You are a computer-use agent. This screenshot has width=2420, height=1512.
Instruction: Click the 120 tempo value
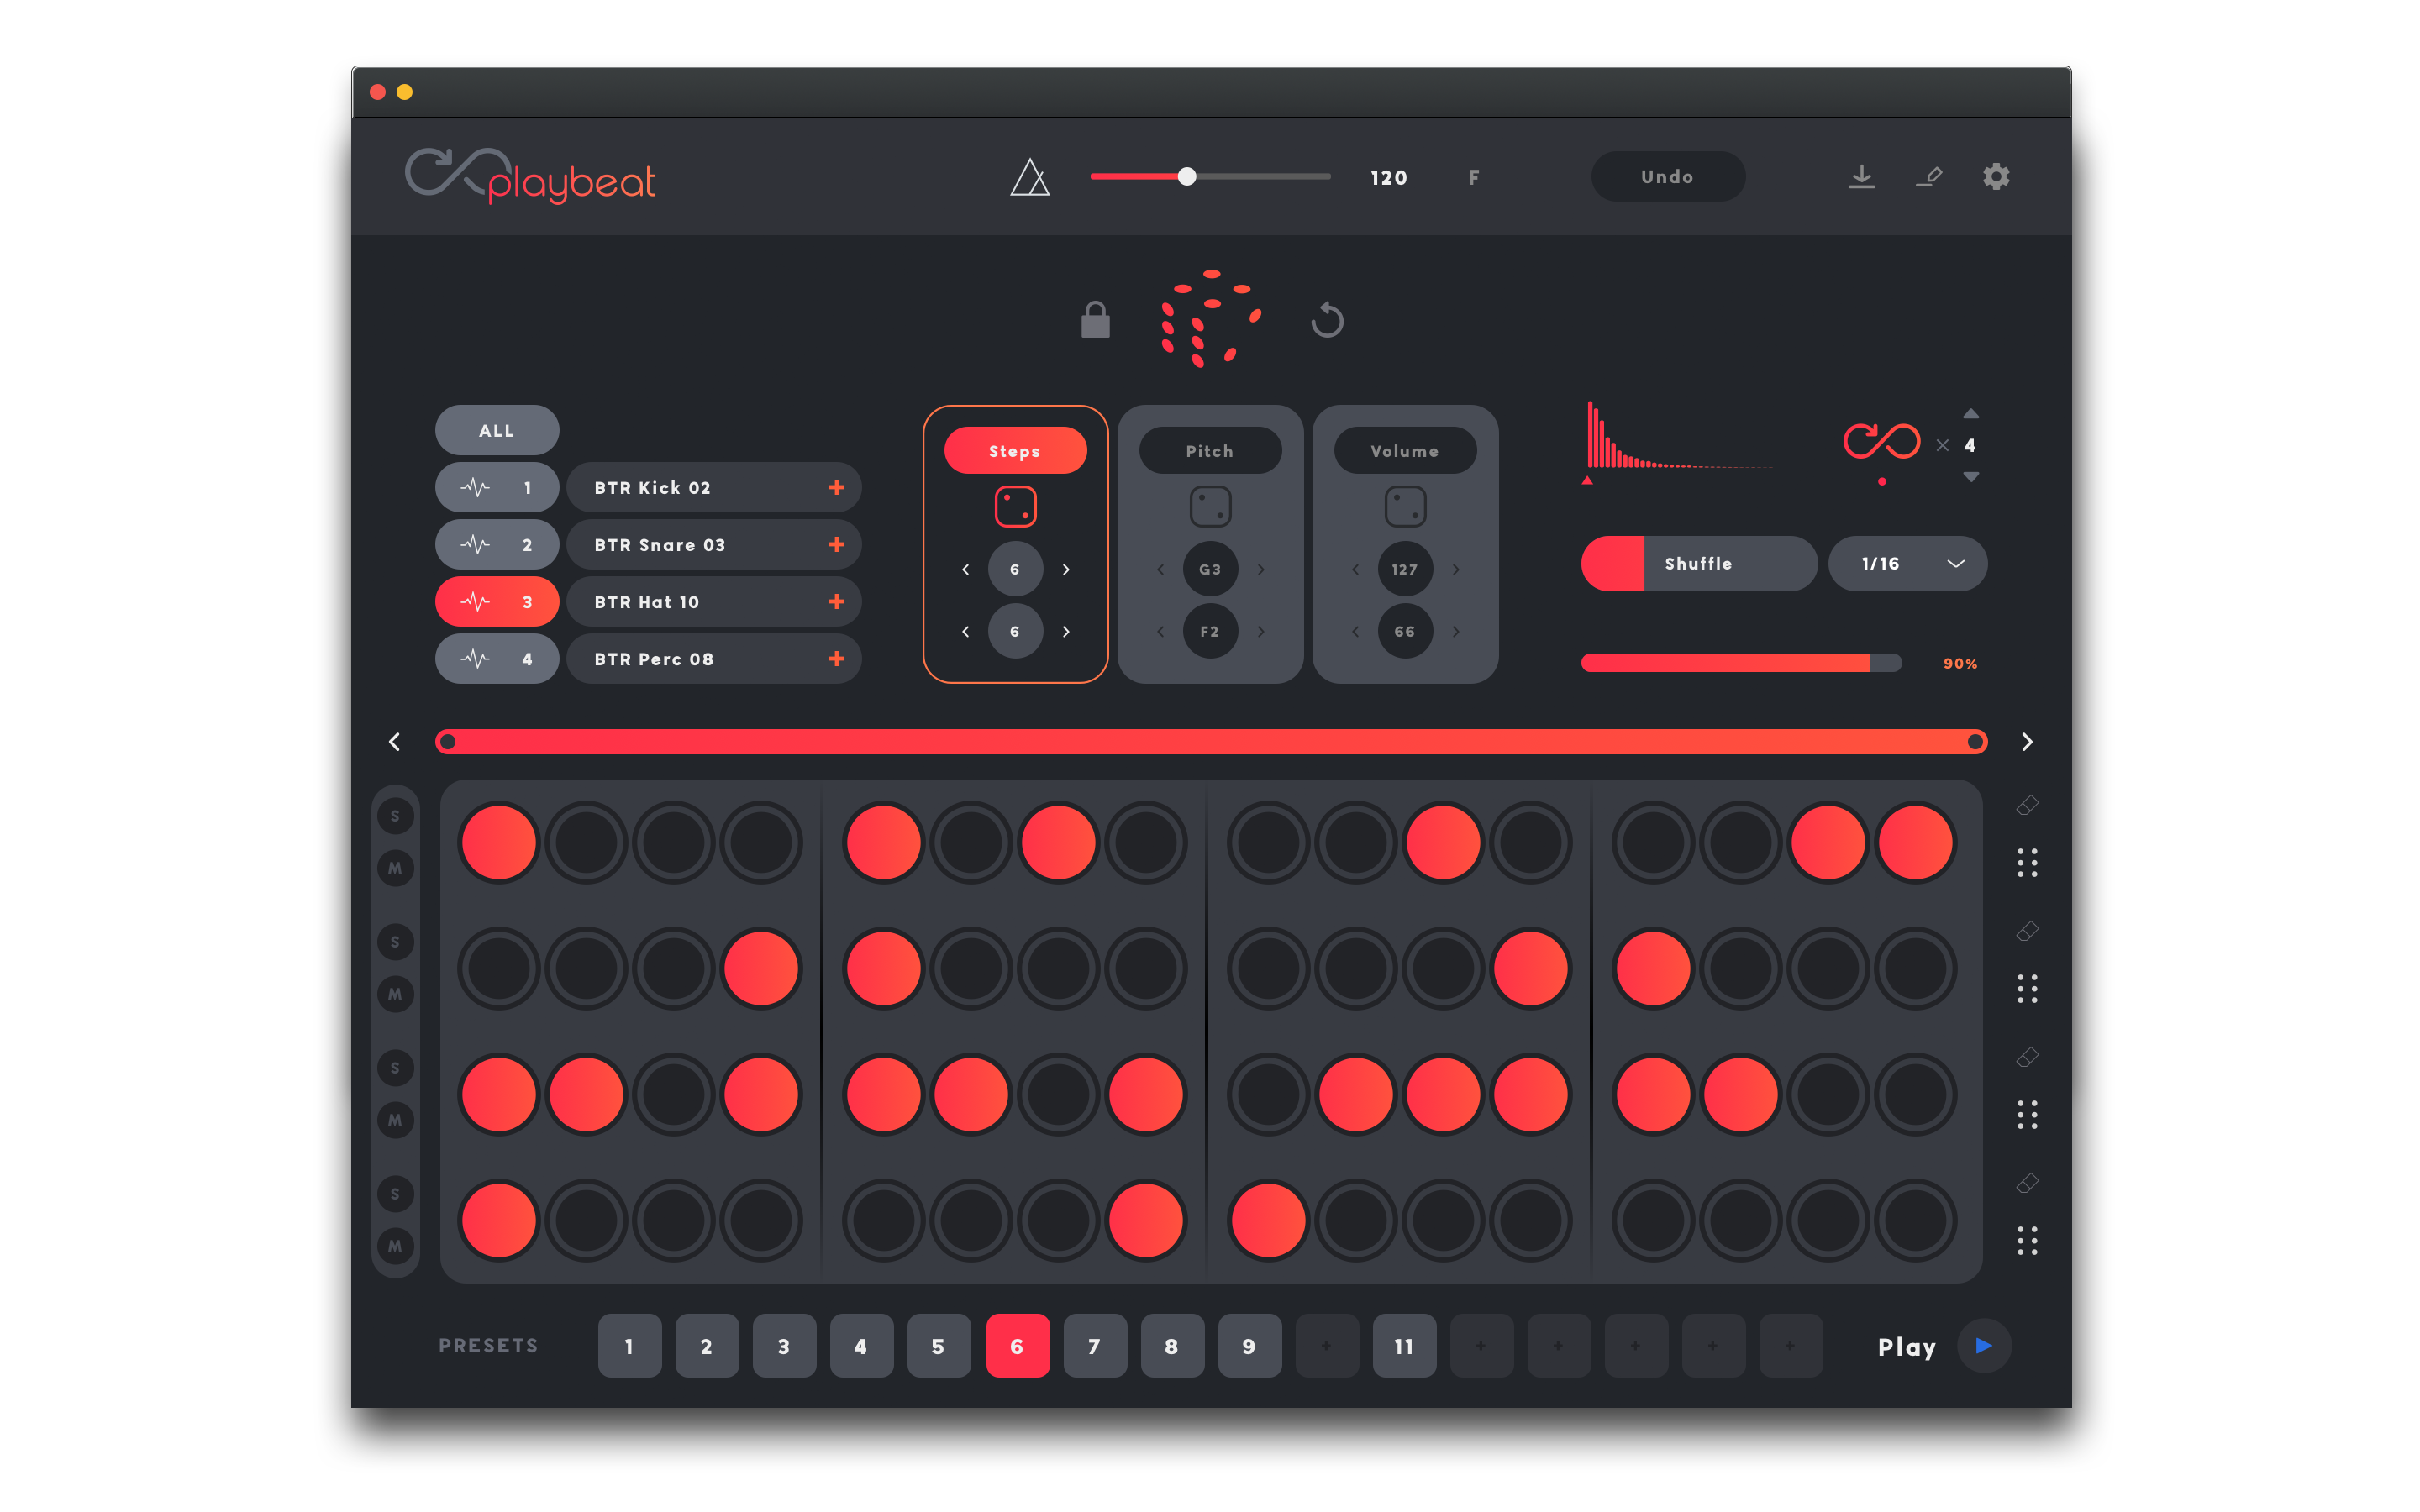[x=1389, y=177]
